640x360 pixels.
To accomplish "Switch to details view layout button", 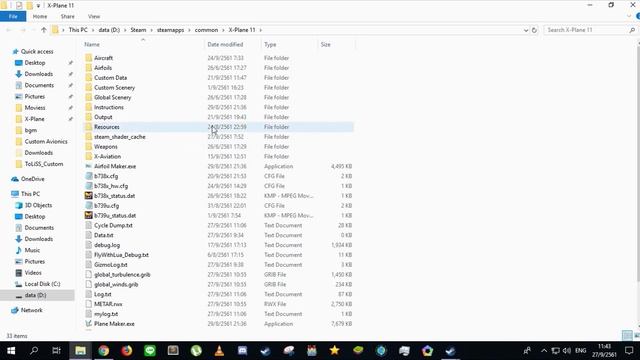I will point(627,336).
